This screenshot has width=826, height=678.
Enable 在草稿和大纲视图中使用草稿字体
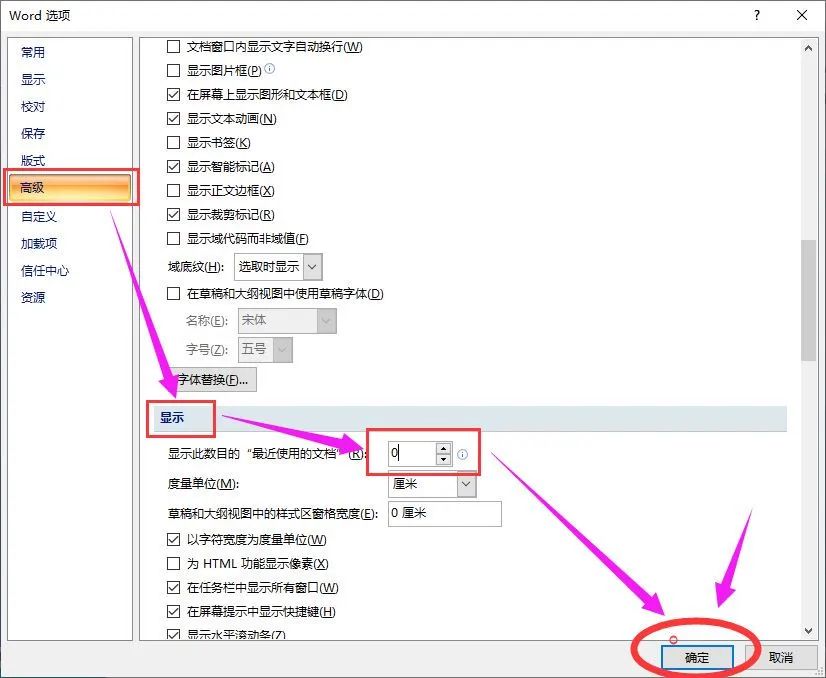click(x=175, y=293)
